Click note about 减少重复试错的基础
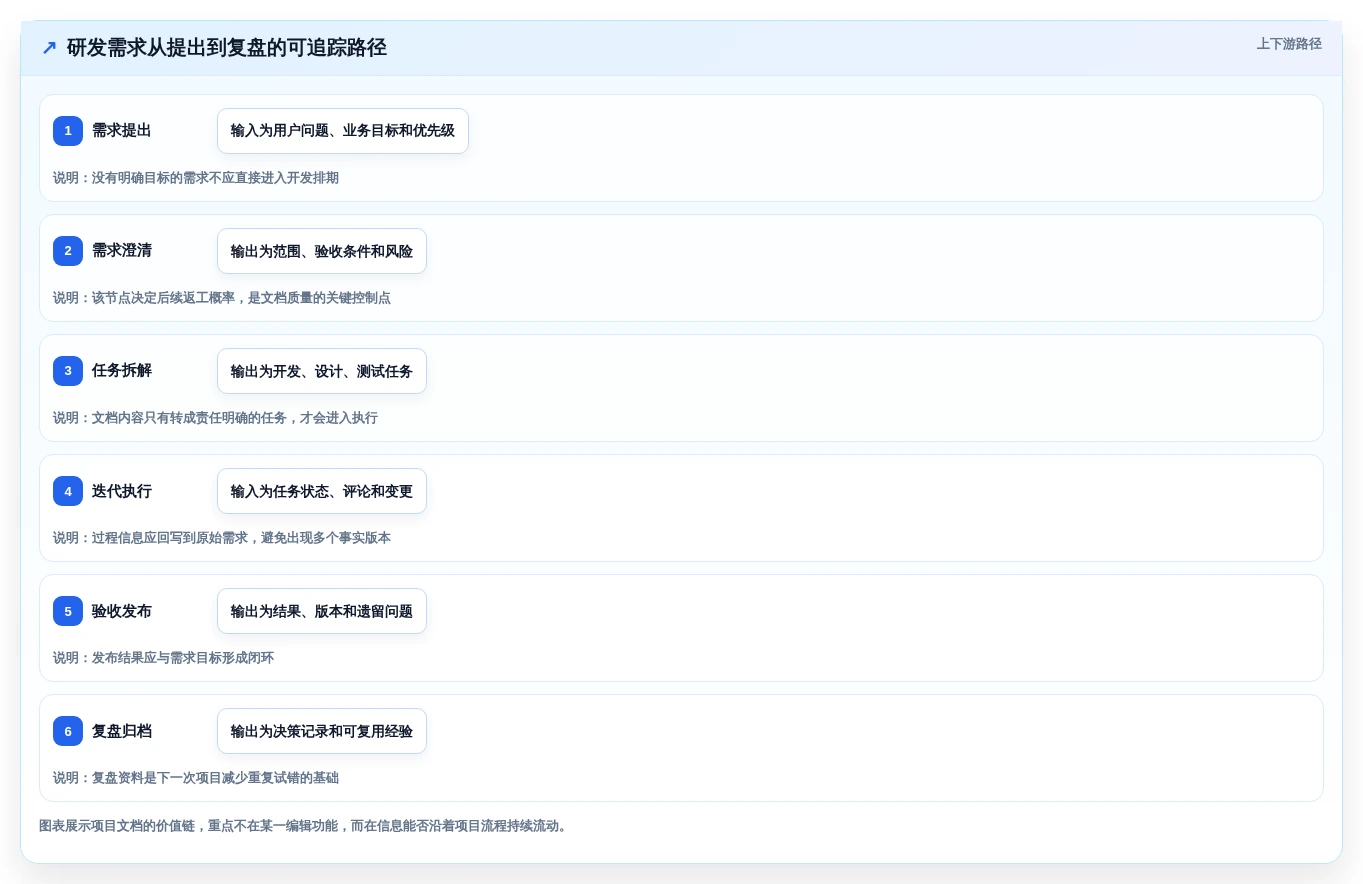Screen dimensions: 1363x884 click(x=196, y=778)
